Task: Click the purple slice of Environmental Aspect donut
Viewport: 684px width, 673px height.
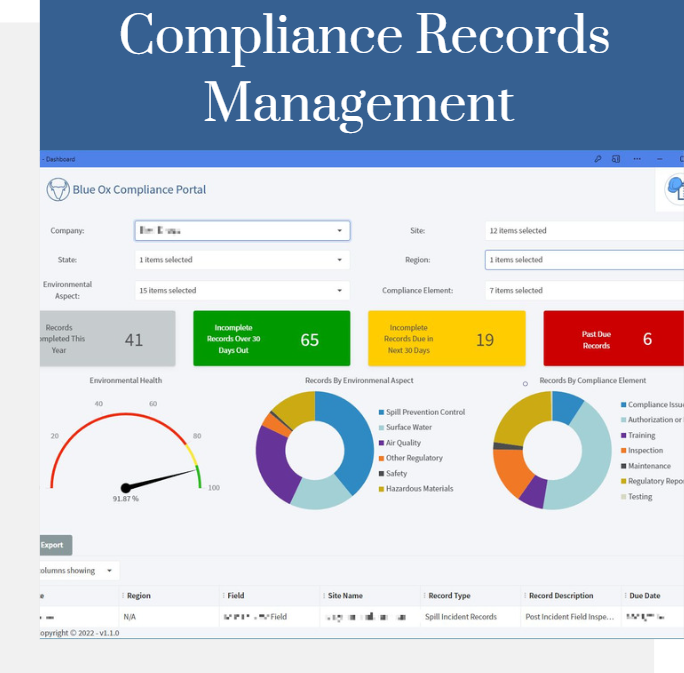Action: coord(274,465)
